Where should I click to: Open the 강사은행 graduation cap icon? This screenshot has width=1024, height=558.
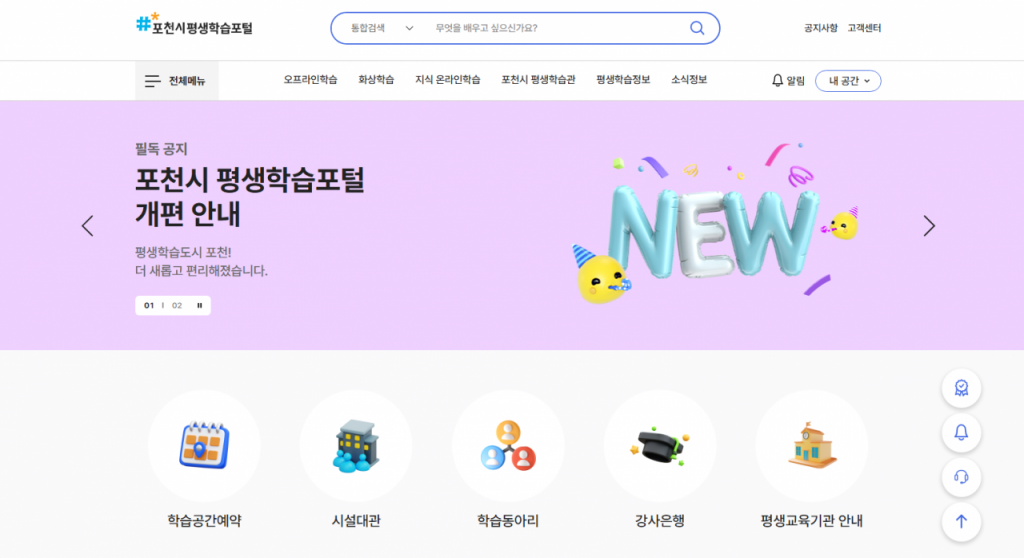660,446
